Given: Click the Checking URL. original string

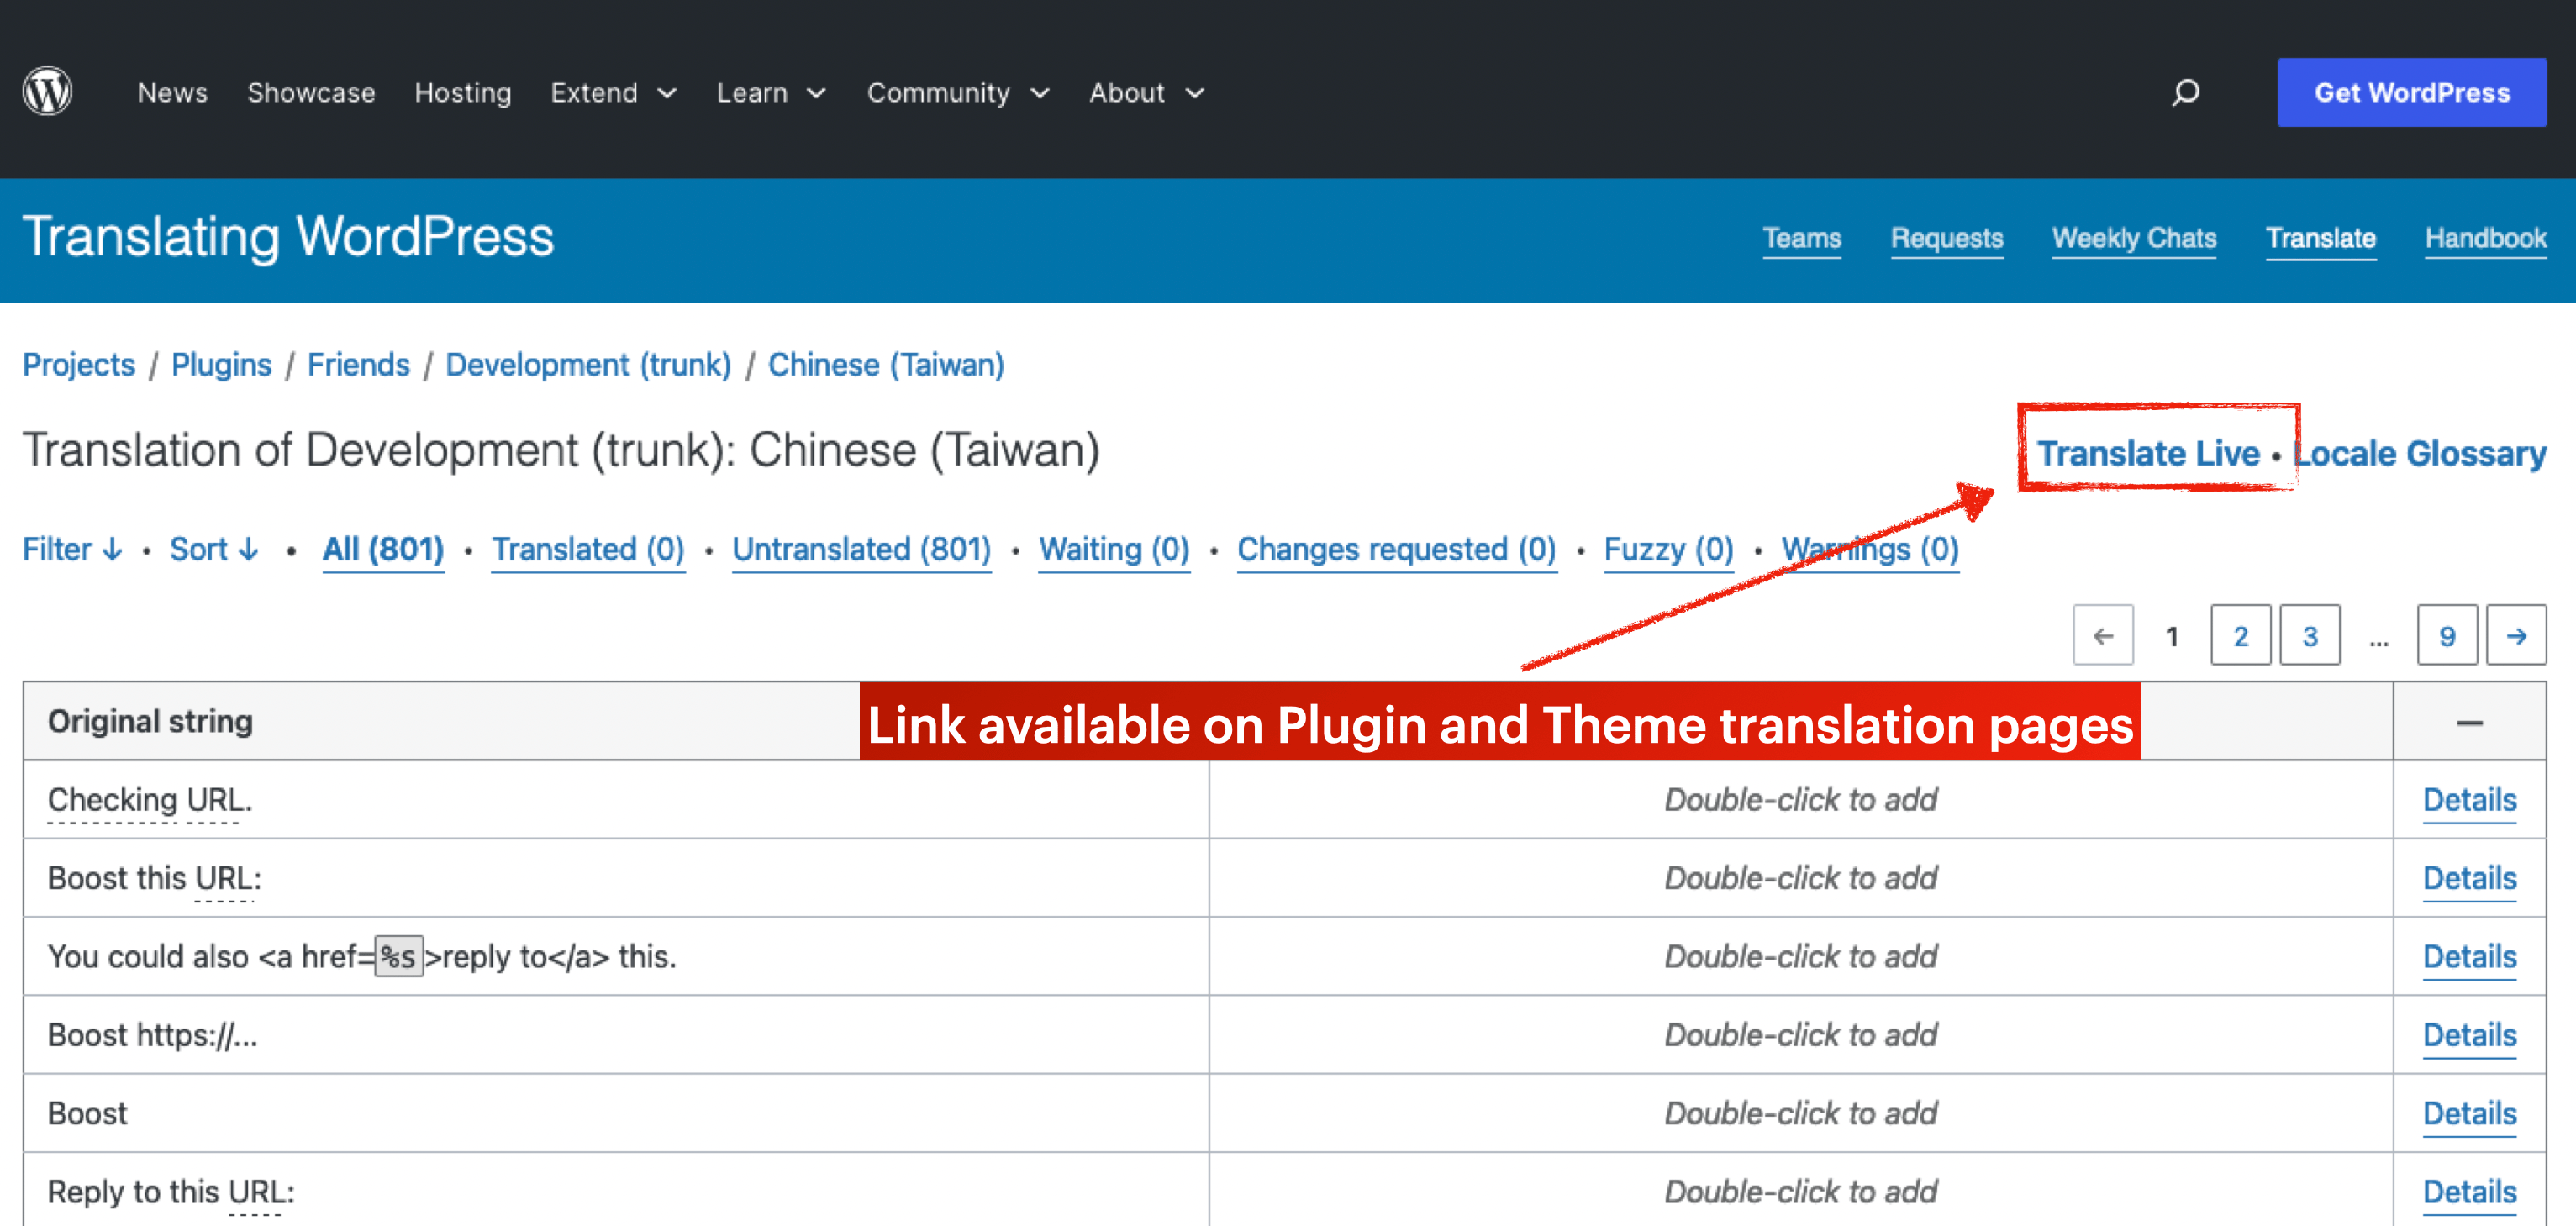Looking at the screenshot, I should [150, 800].
